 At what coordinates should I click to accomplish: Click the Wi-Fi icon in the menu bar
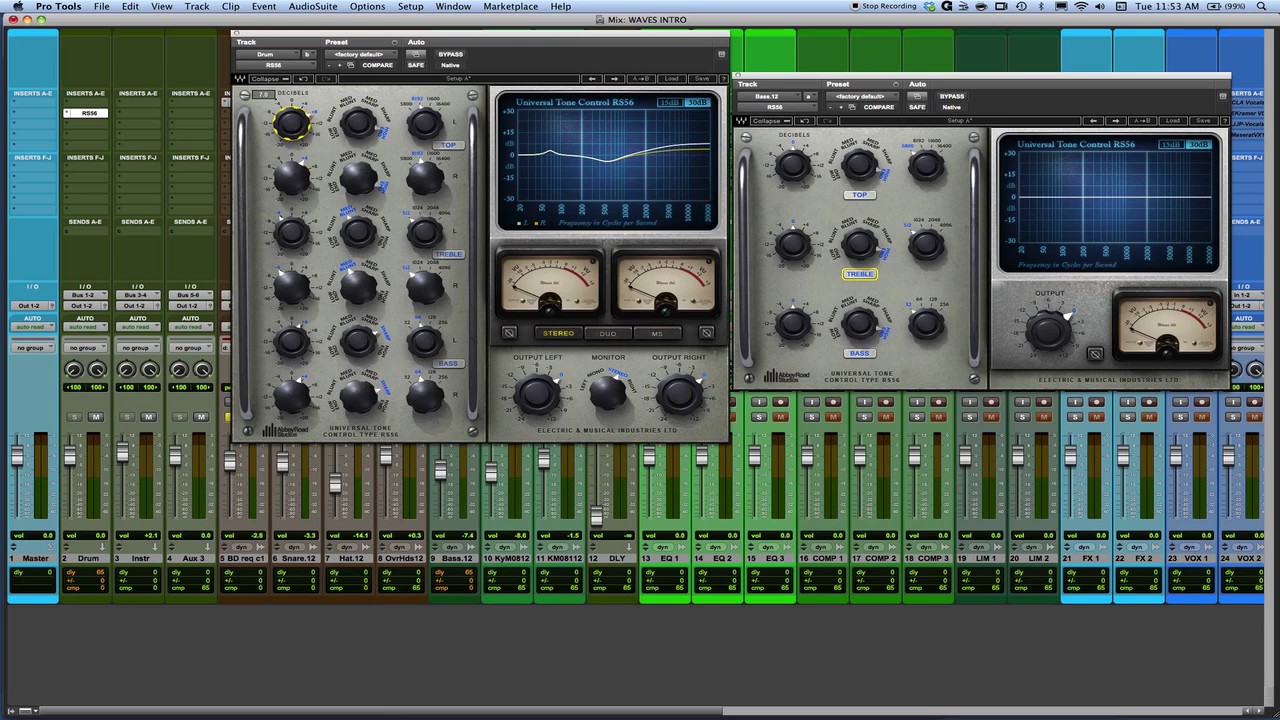tap(1080, 6)
